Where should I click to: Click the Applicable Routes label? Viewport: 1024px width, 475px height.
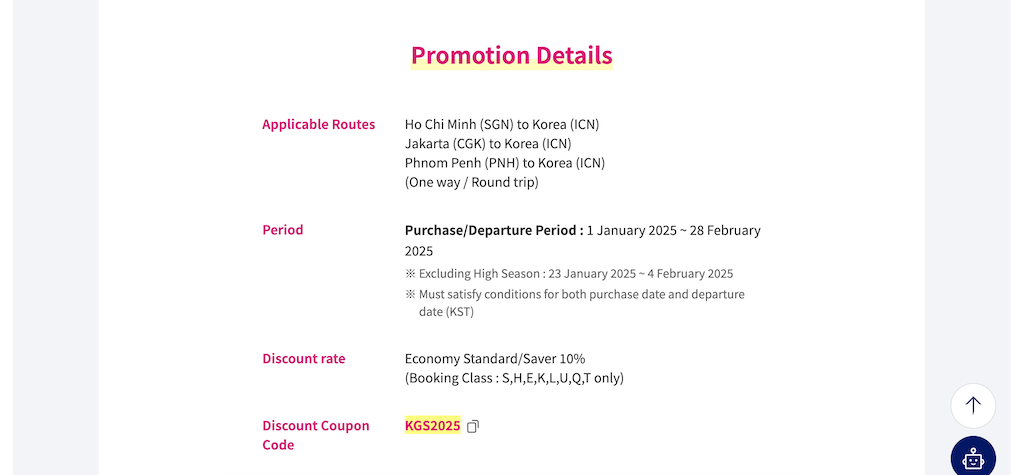pyautogui.click(x=319, y=124)
